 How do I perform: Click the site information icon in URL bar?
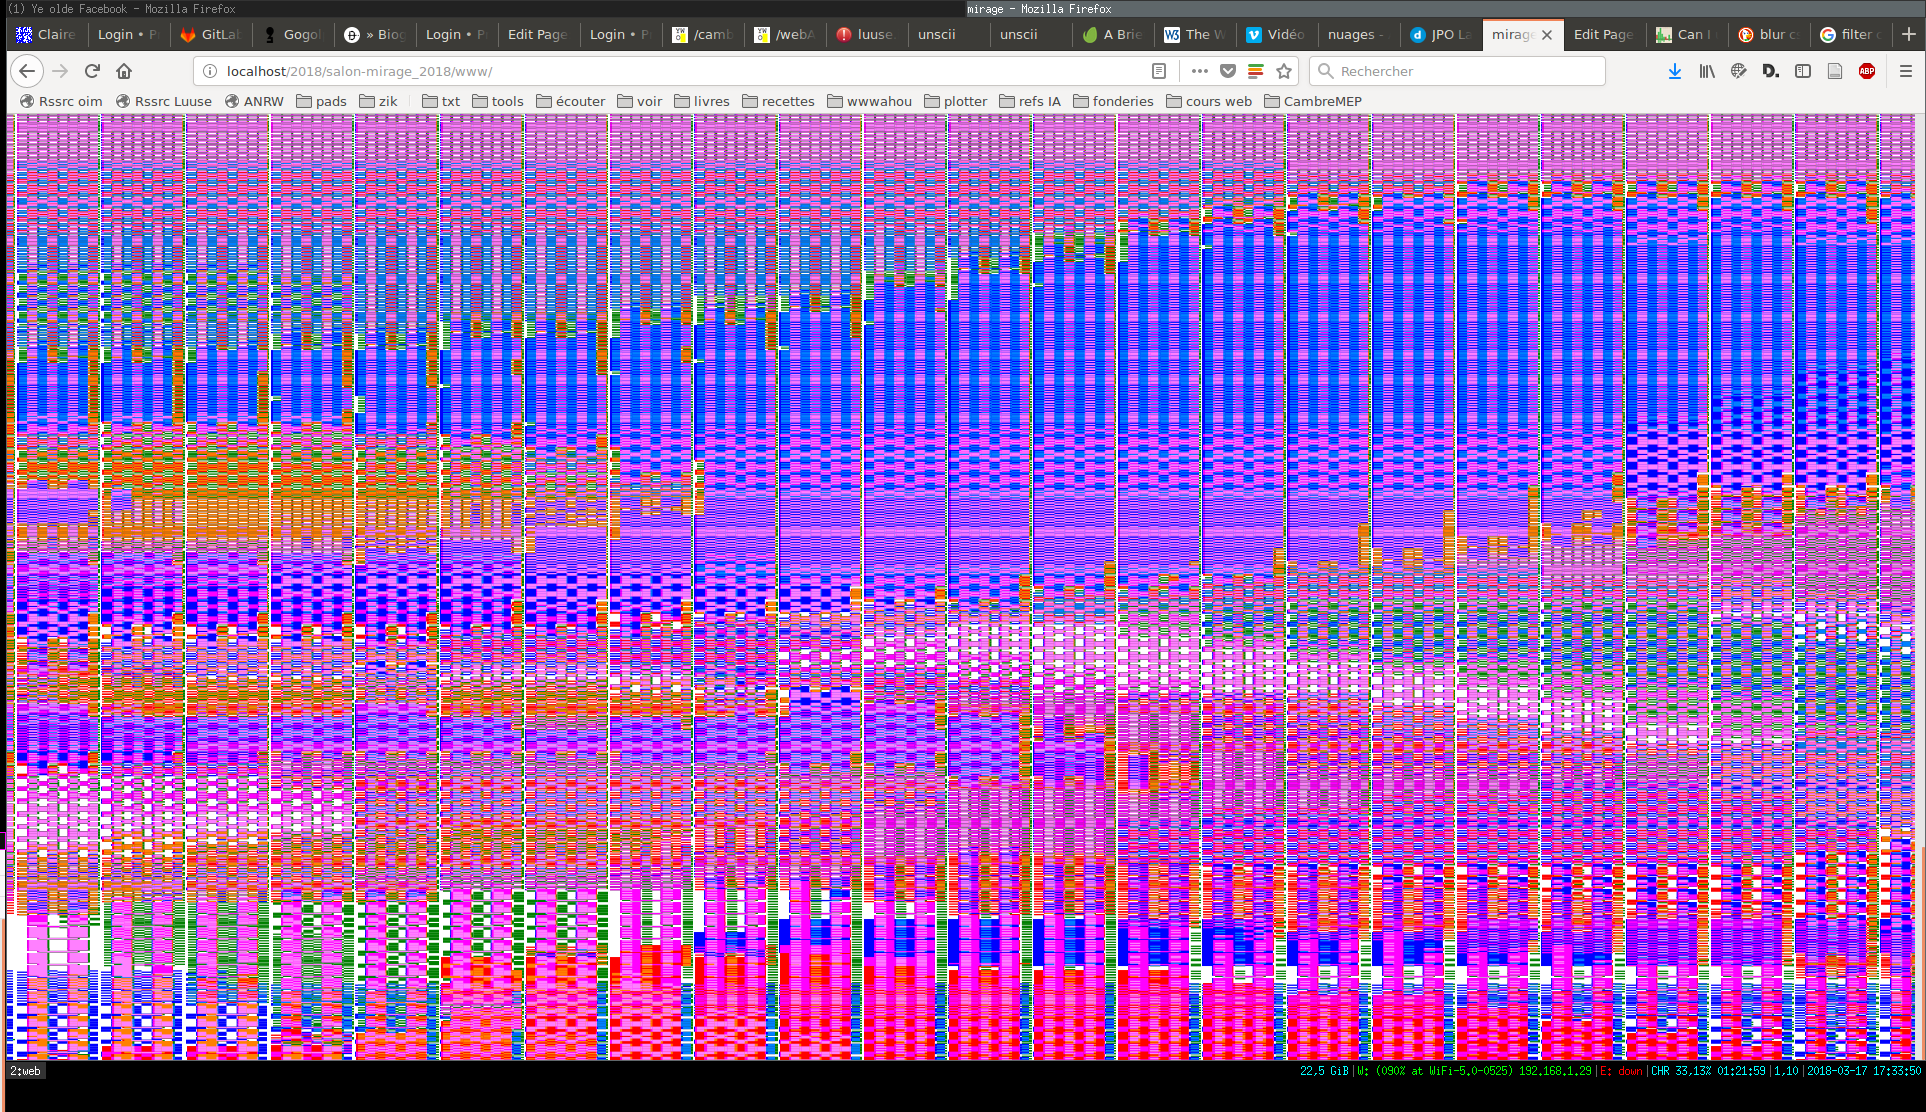click(x=210, y=71)
